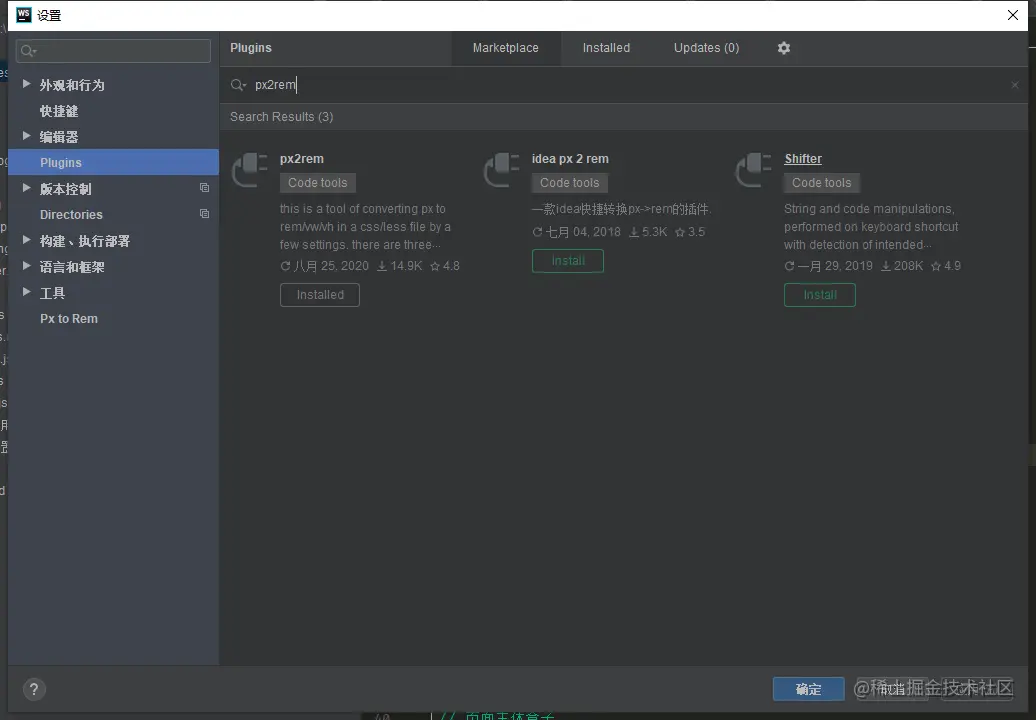The height and width of the screenshot is (720, 1036).
Task: Expand the 外观和行为 tree node
Action: [x=26, y=84]
